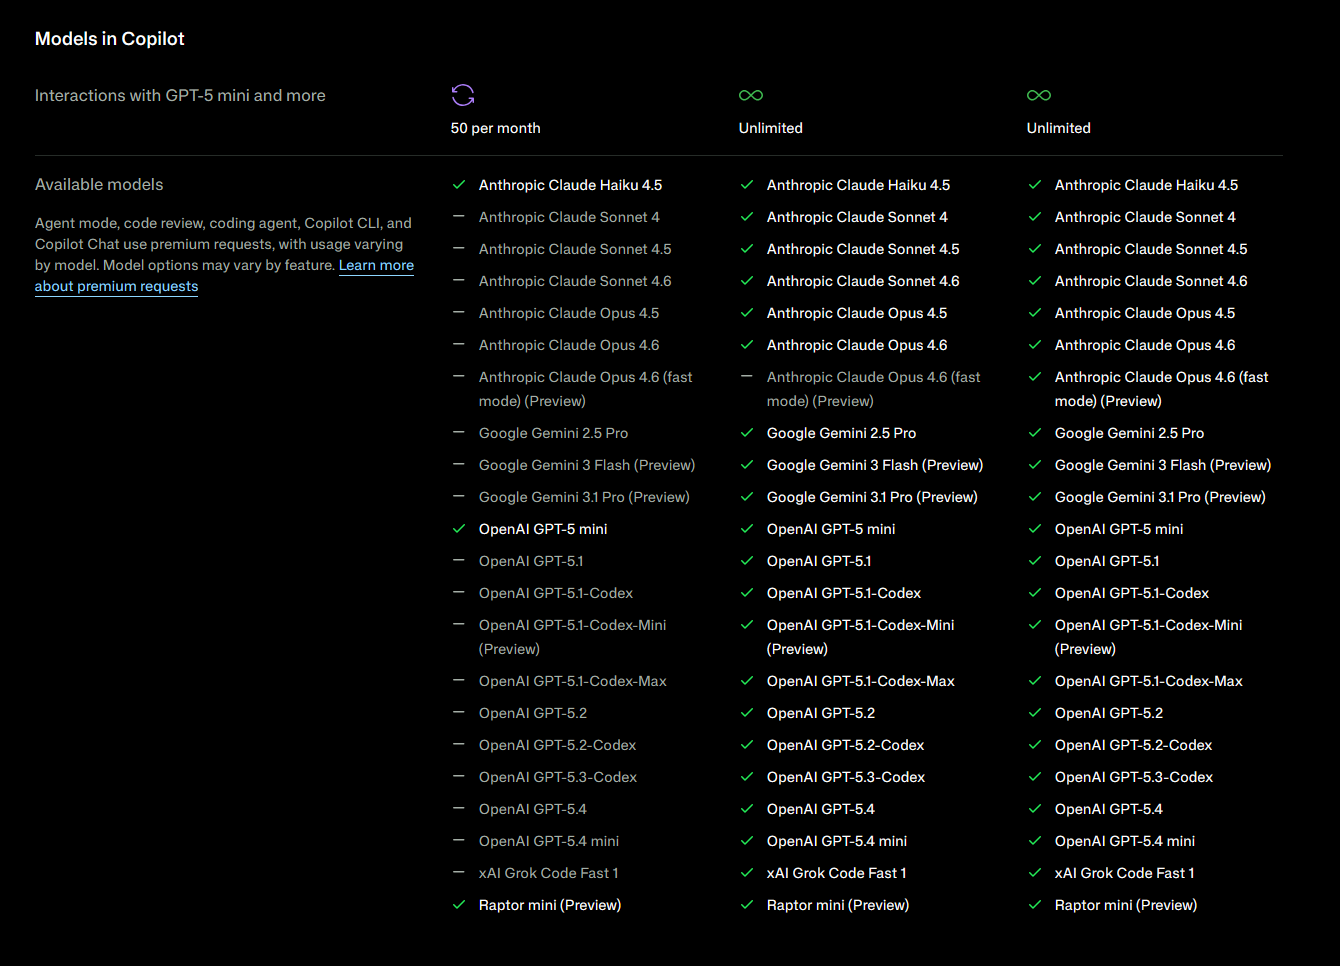Click the grayed-out xAI Grok Code Fast 1 text
Screen dimensions: 1340x966
pos(549,873)
